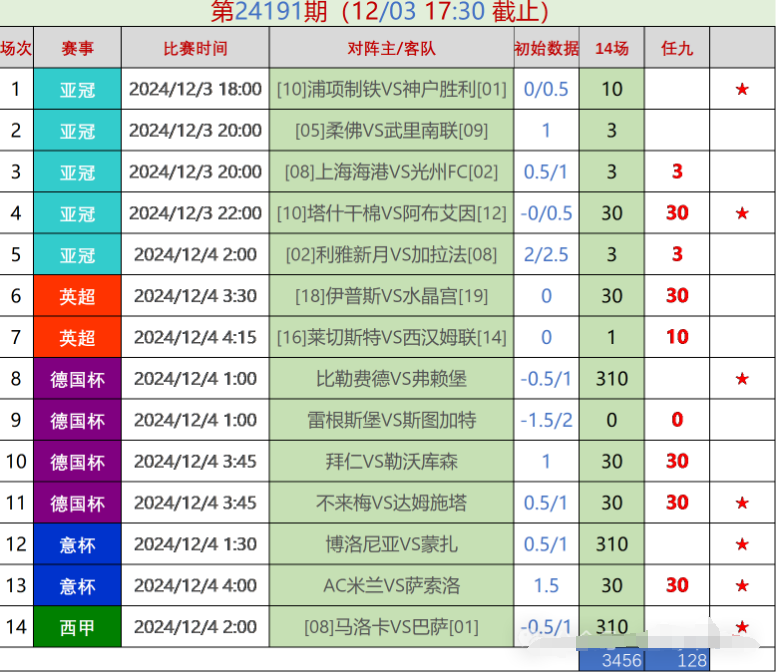Select the 莱切斯特VS西汉姆联 match cell
This screenshot has width=777, height=672.
point(391,338)
